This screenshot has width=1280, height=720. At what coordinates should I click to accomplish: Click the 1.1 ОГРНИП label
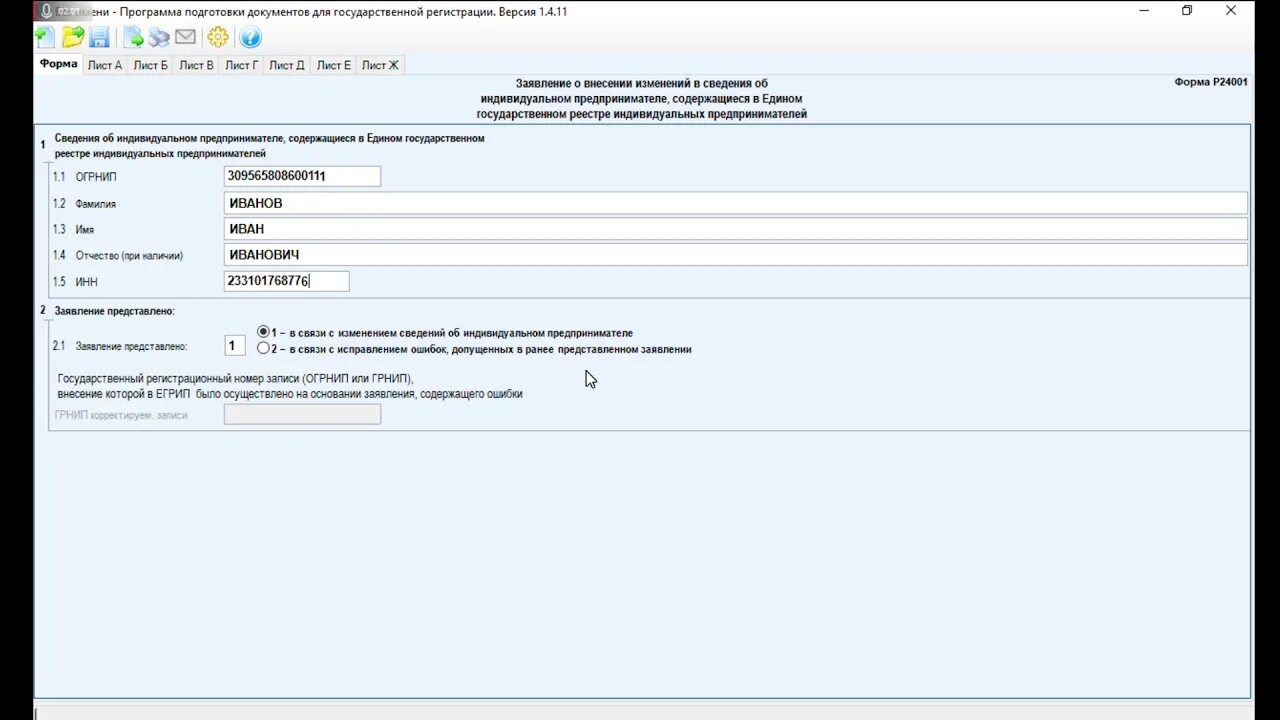(85, 177)
